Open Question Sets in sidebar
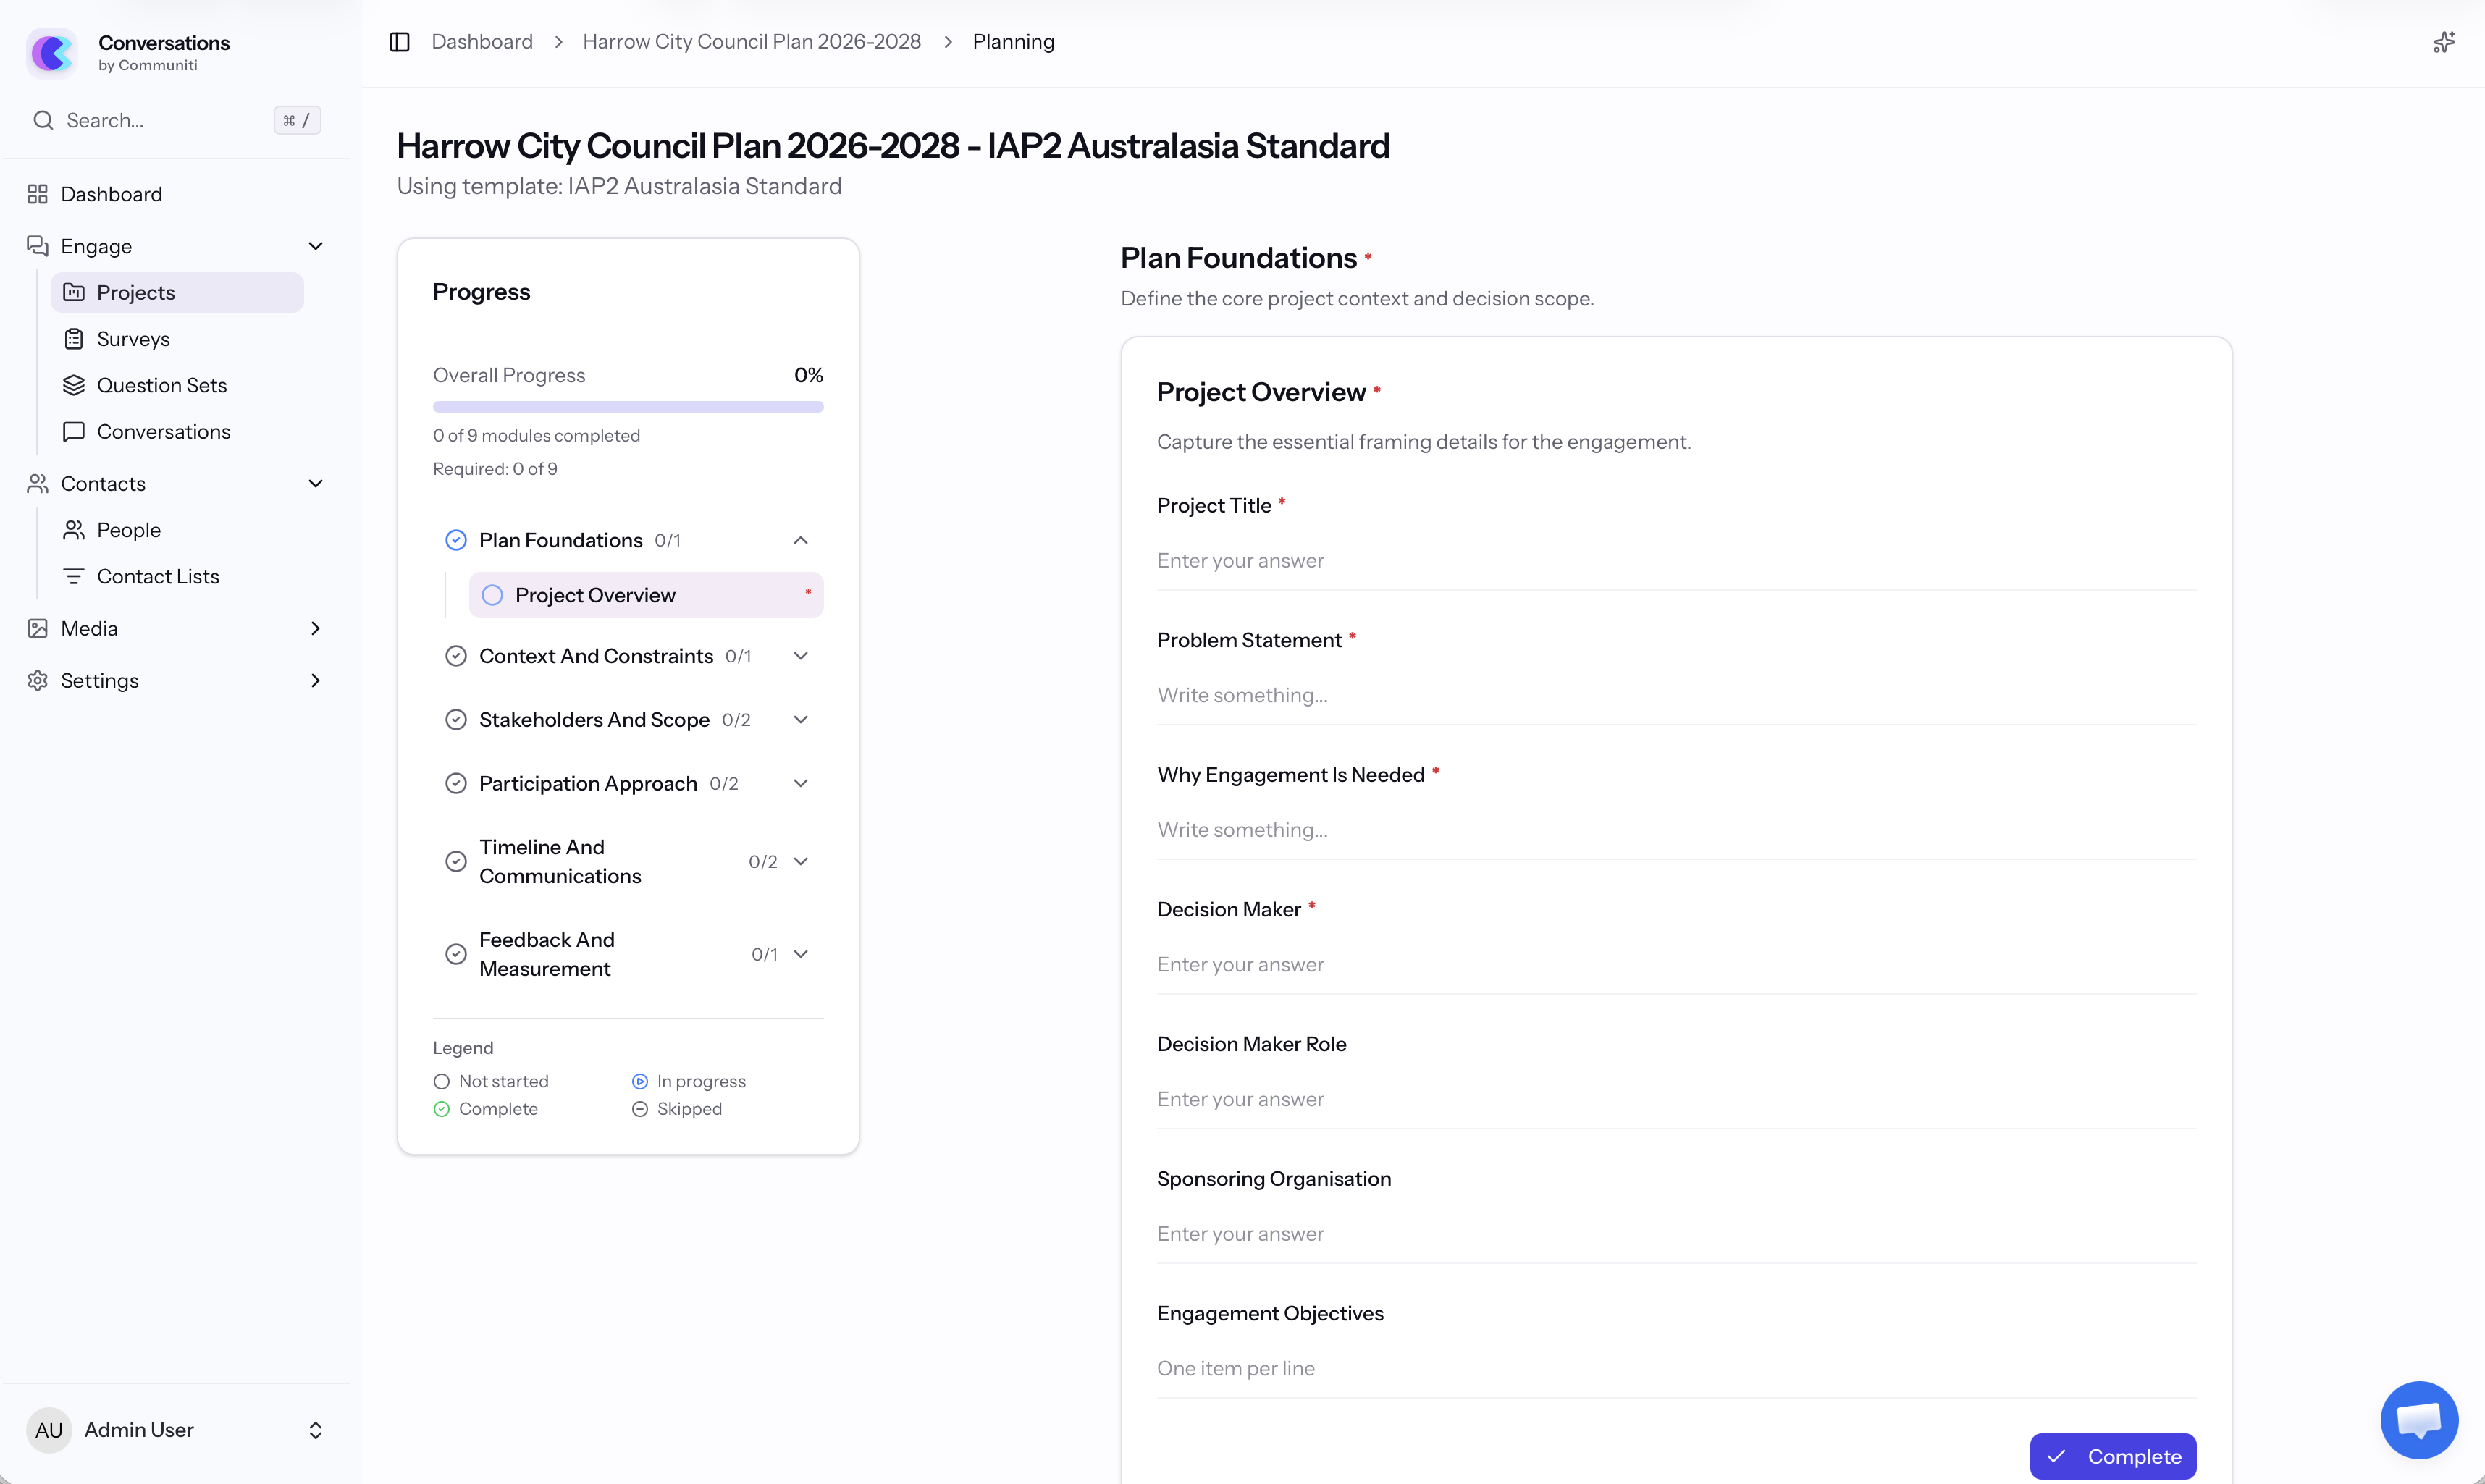 point(161,385)
